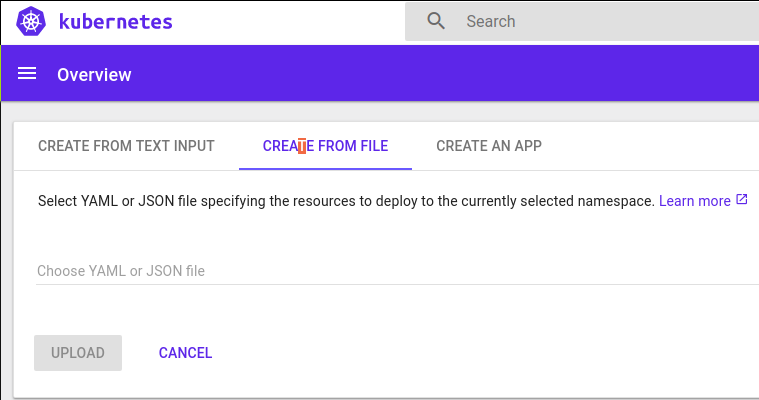Click the external link icon beside Learn more
The image size is (759, 400).
[741, 200]
